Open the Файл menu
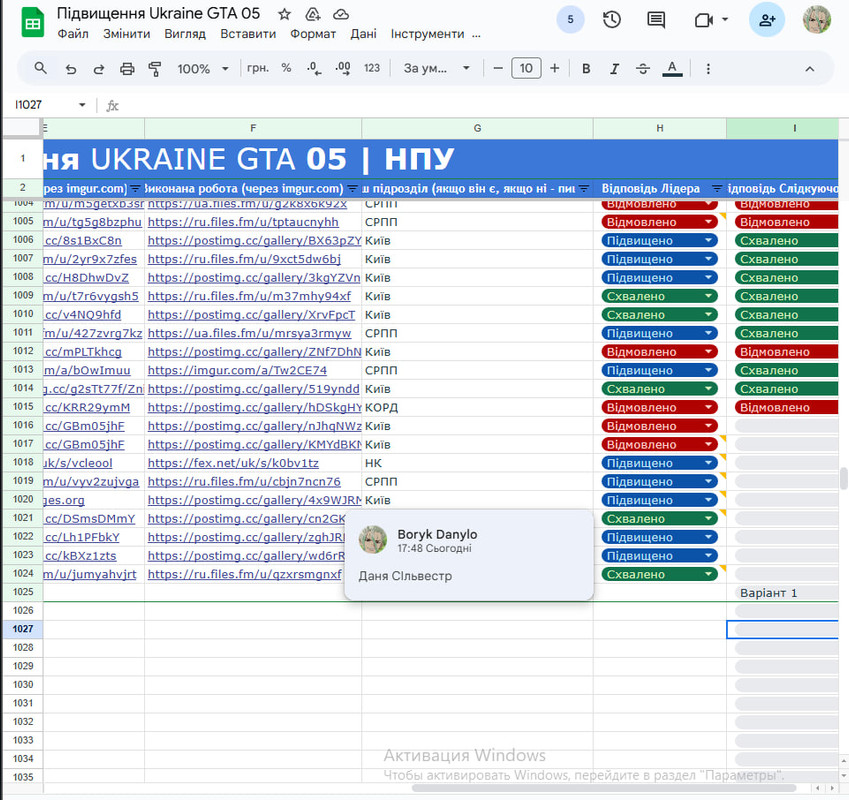Viewport: 849px width, 800px height. (x=73, y=34)
